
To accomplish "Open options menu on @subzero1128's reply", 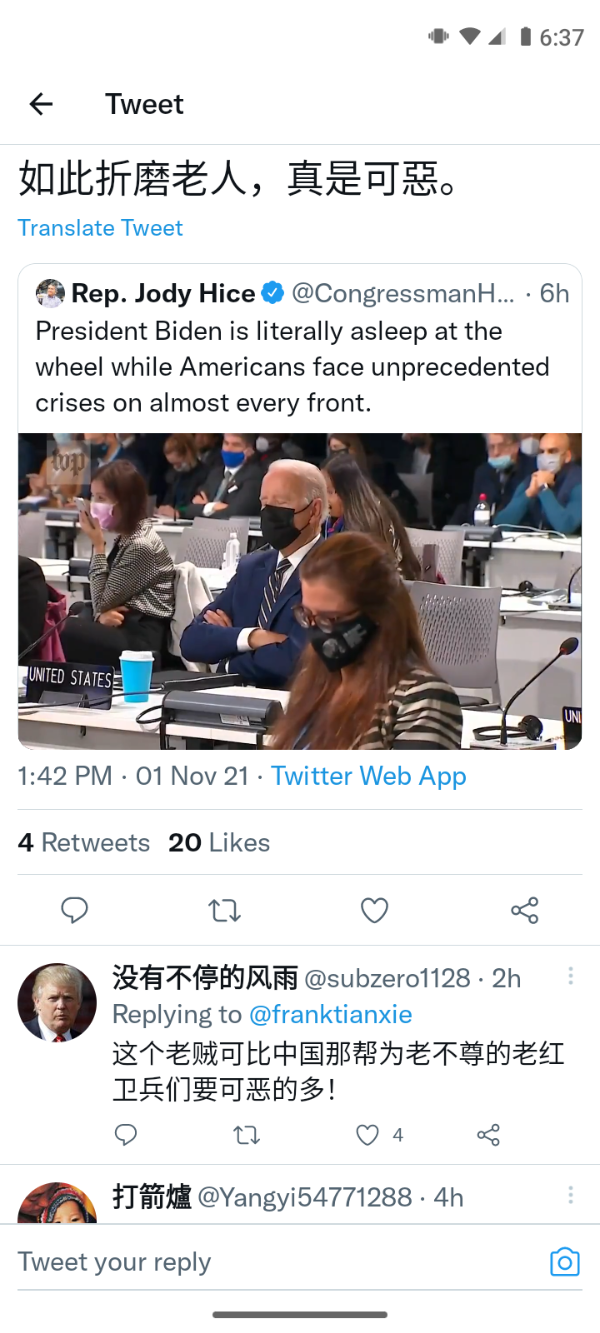I will point(571,976).
